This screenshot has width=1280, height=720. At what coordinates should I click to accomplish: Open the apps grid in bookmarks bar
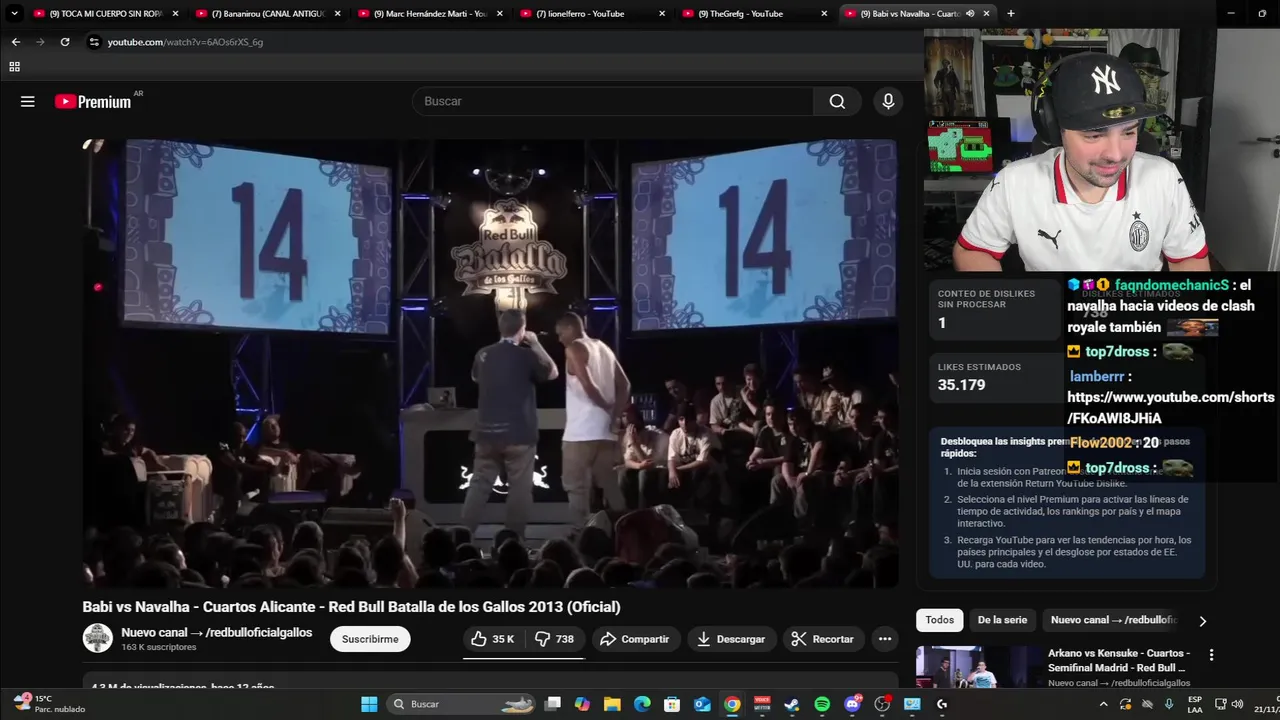14,67
